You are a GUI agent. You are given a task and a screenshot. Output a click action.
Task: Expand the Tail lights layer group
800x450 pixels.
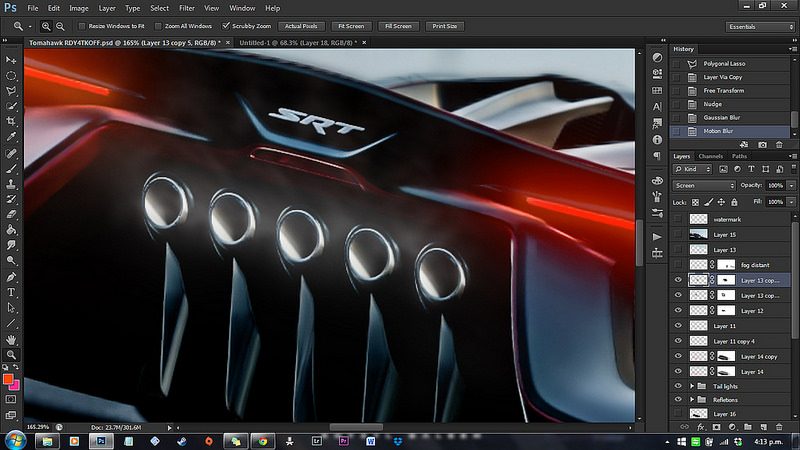(x=692, y=385)
